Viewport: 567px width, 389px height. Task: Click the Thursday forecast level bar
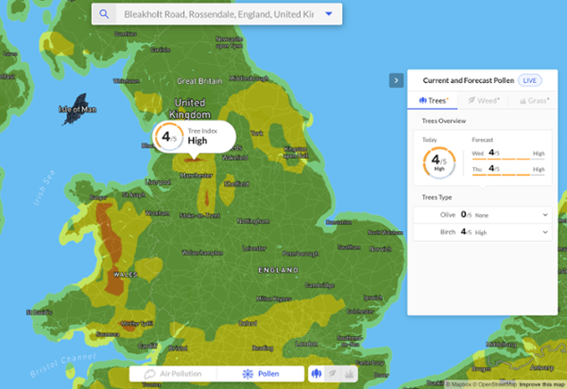(508, 175)
